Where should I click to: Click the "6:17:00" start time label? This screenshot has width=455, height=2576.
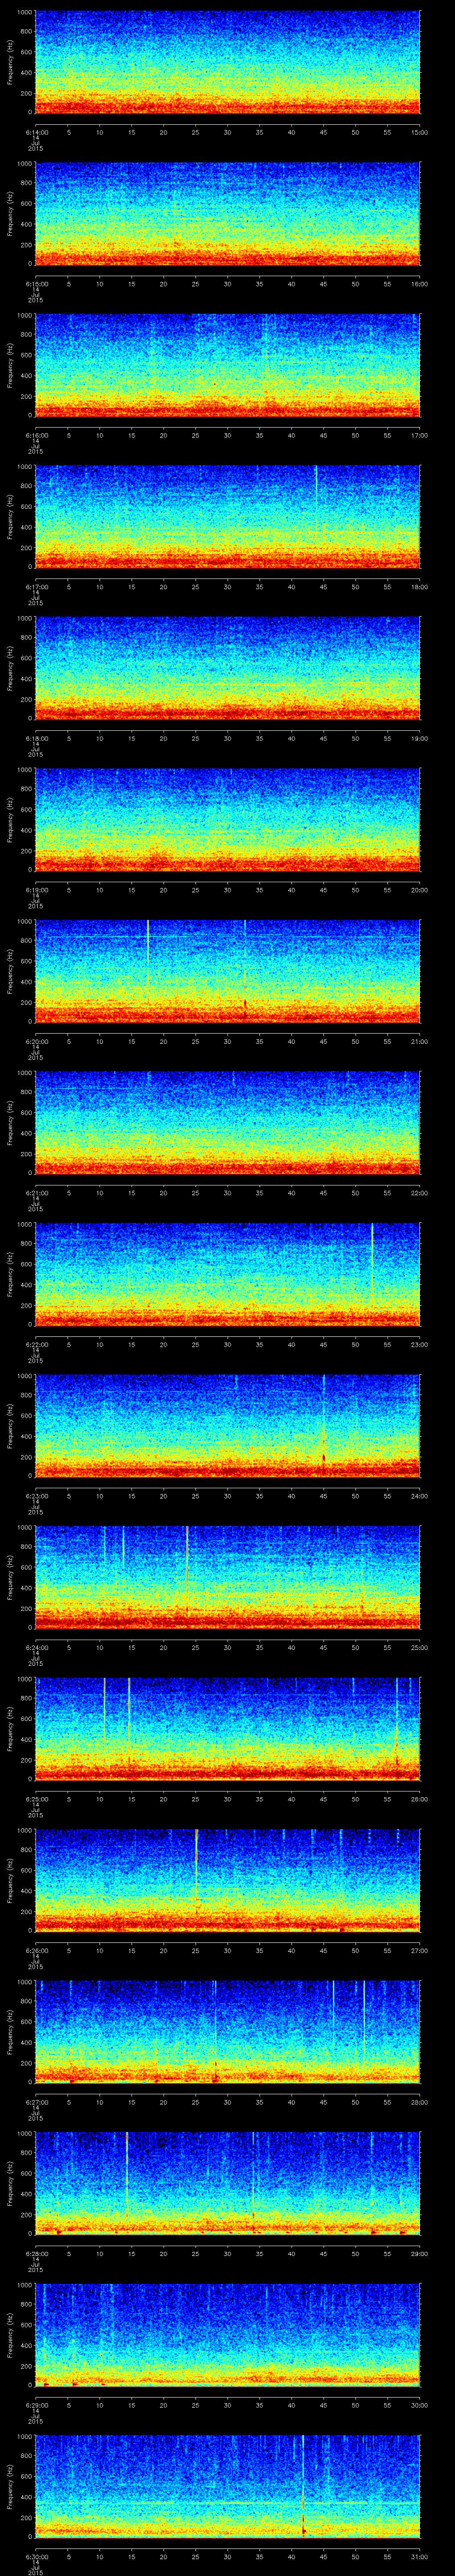tap(36, 586)
